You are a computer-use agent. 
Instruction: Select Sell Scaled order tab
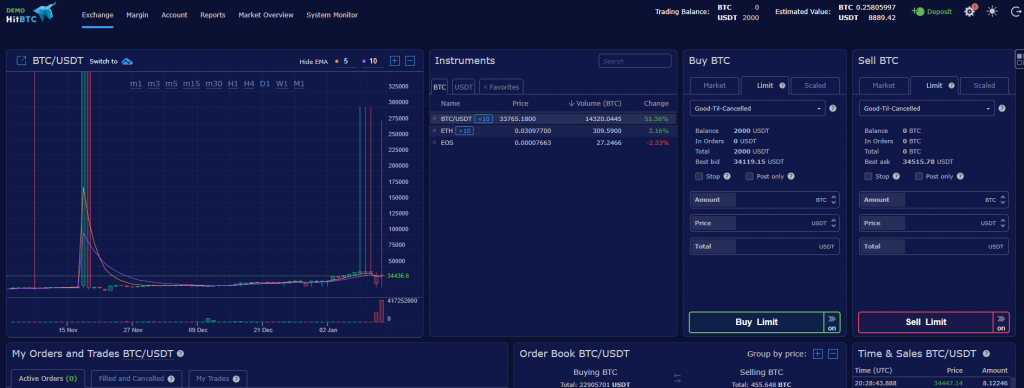[984, 86]
